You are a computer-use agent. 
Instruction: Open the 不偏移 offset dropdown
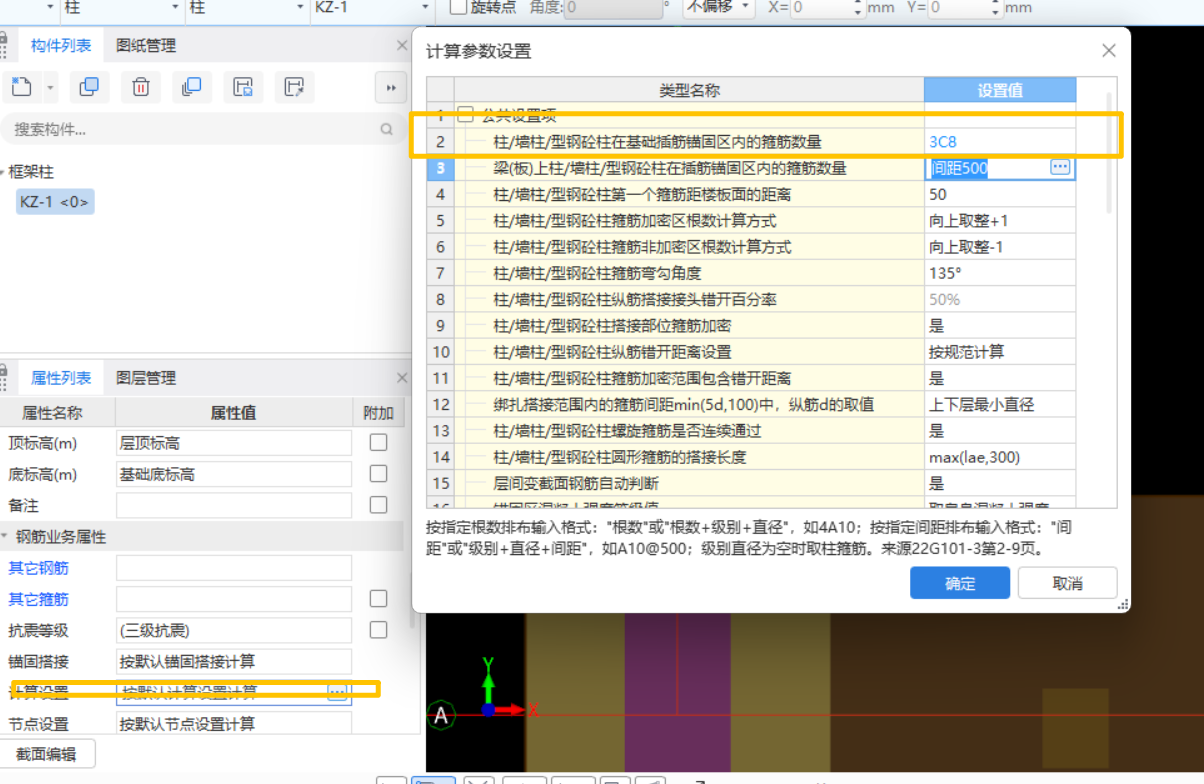coord(721,7)
